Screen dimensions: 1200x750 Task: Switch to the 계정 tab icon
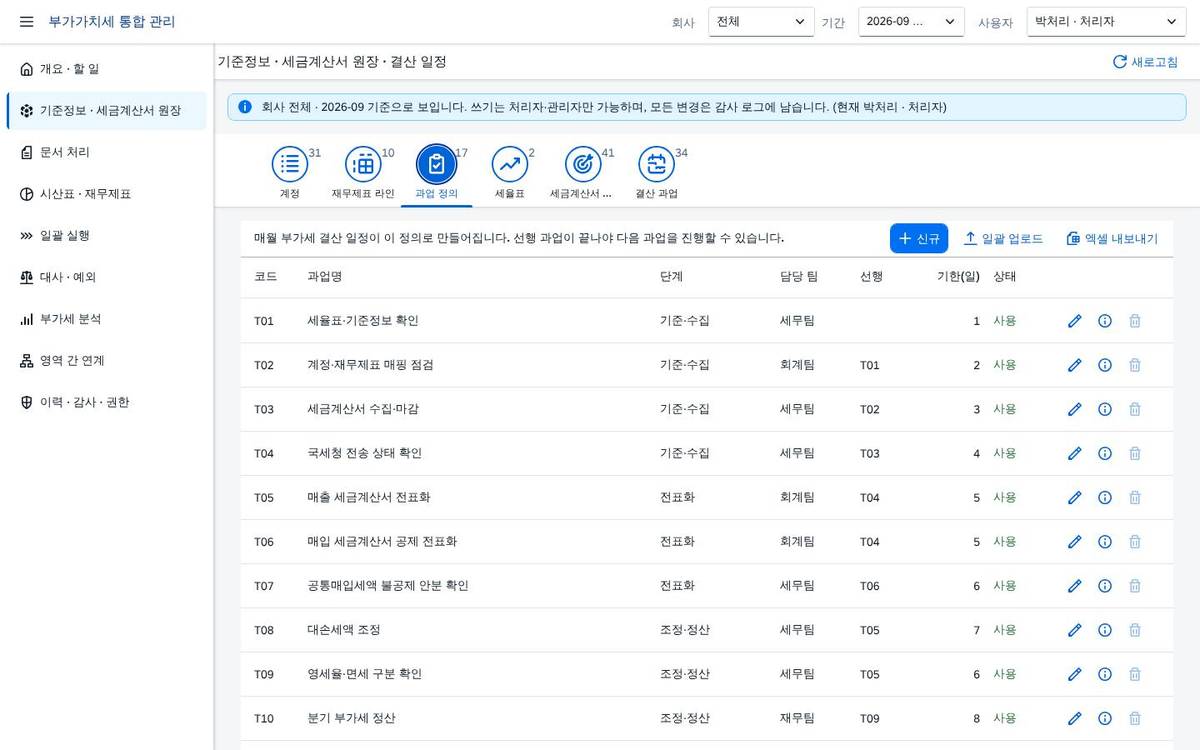click(289, 164)
